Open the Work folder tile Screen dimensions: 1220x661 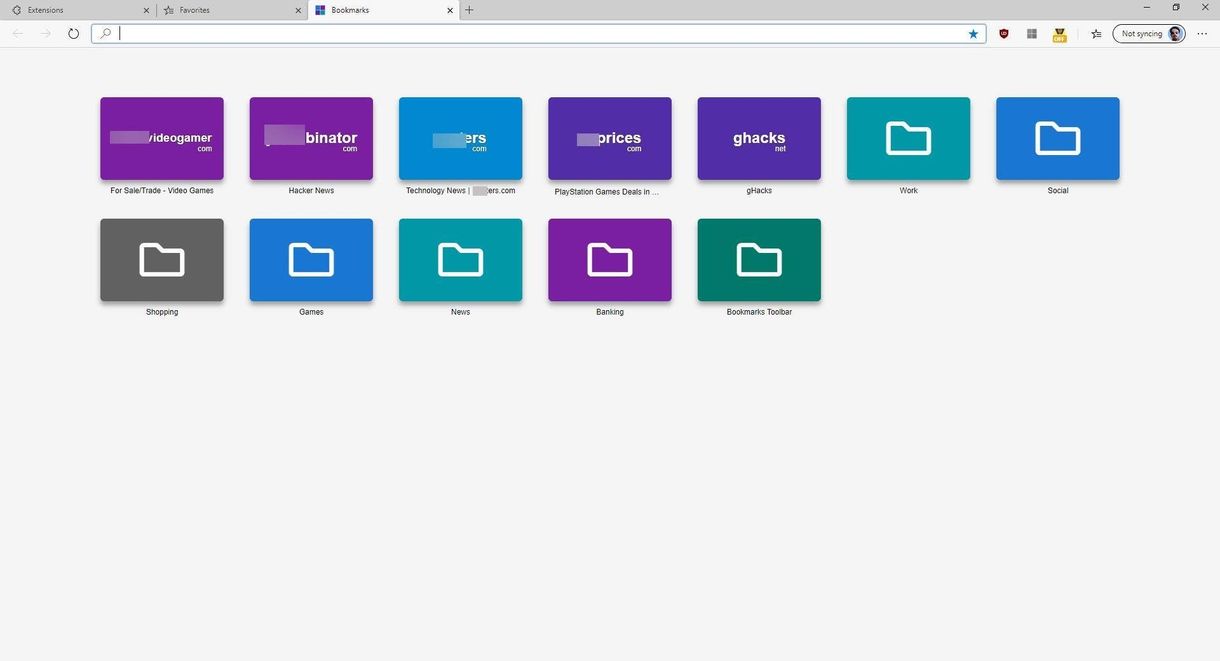point(908,138)
